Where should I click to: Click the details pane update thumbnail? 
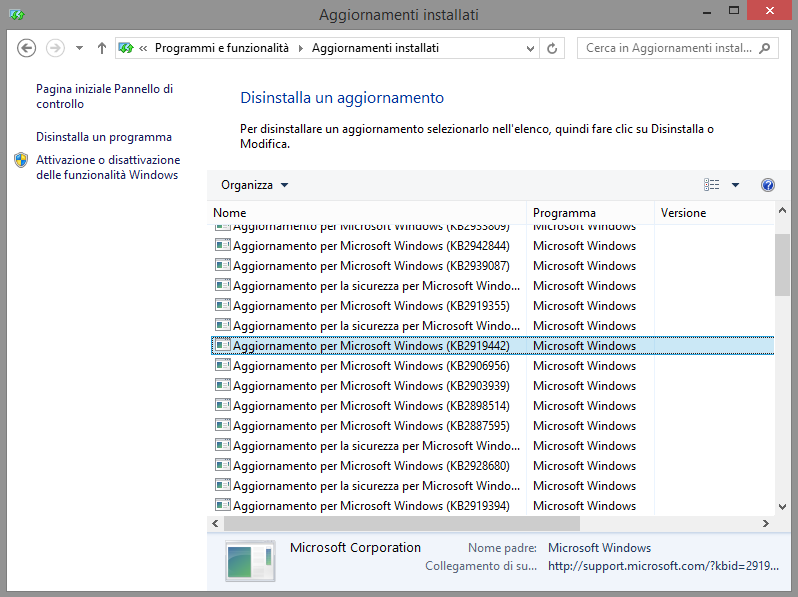coord(250,561)
